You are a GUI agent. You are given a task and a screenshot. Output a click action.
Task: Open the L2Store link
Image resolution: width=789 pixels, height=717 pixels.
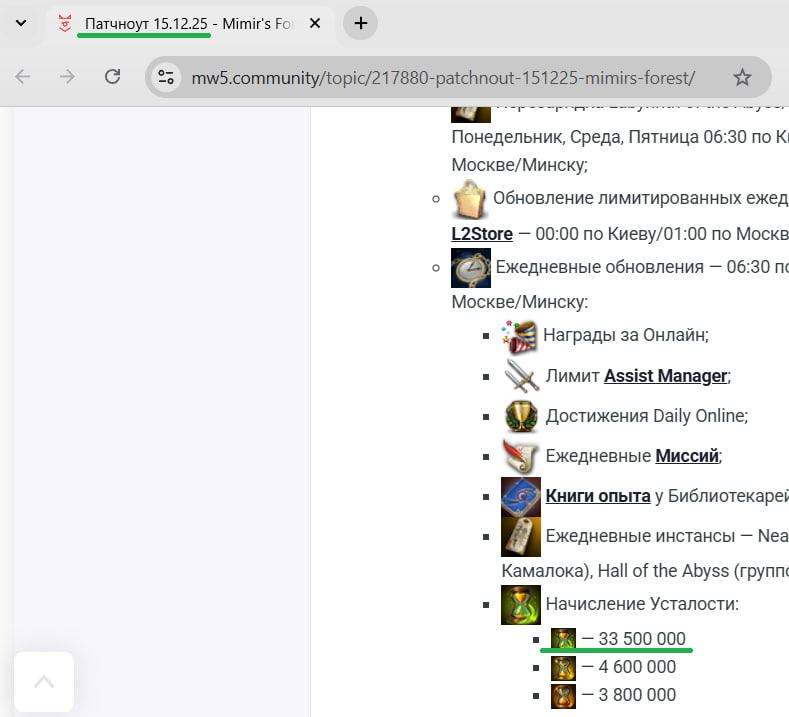point(482,234)
